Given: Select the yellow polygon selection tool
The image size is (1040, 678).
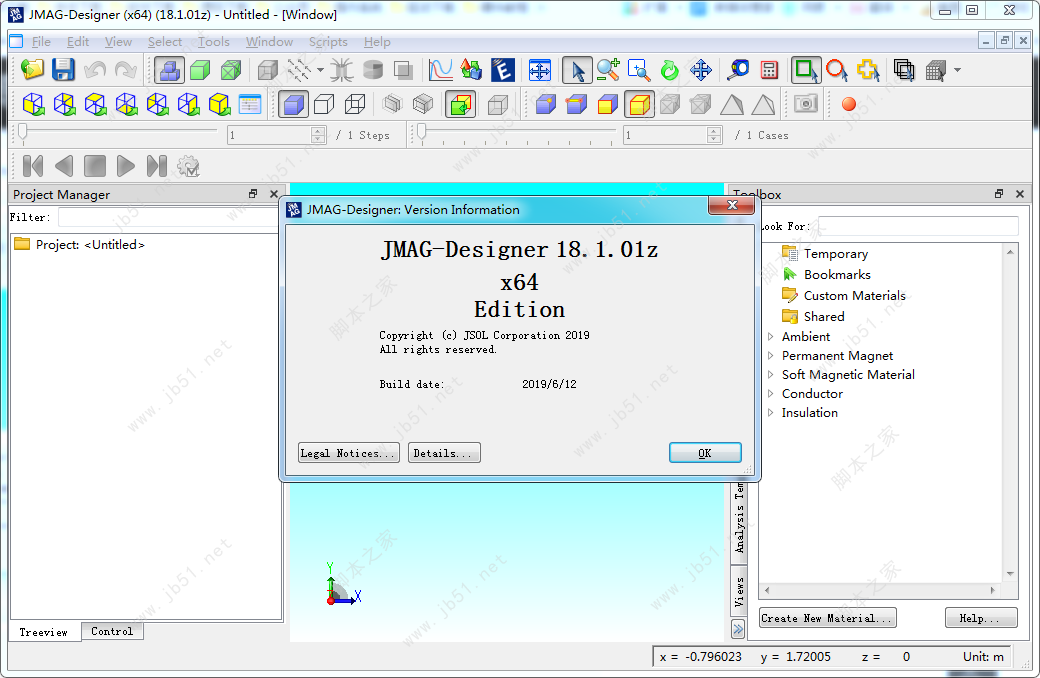Looking at the screenshot, I should tap(868, 70).
